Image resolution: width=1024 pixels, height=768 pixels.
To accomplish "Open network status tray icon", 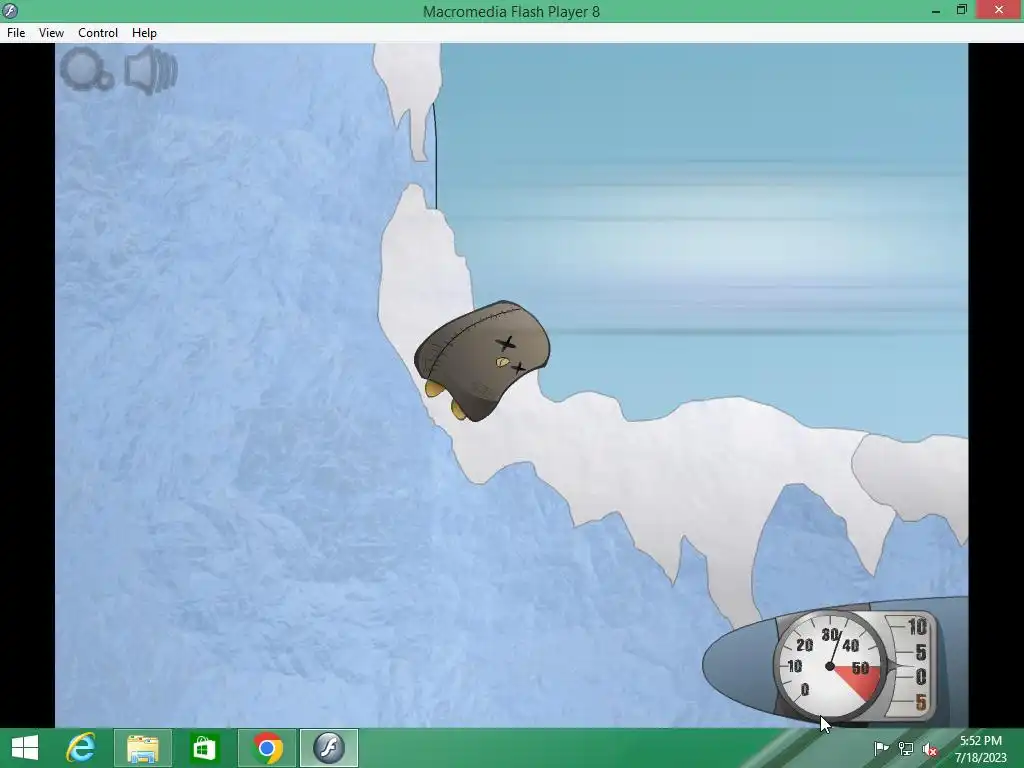I will [x=906, y=748].
